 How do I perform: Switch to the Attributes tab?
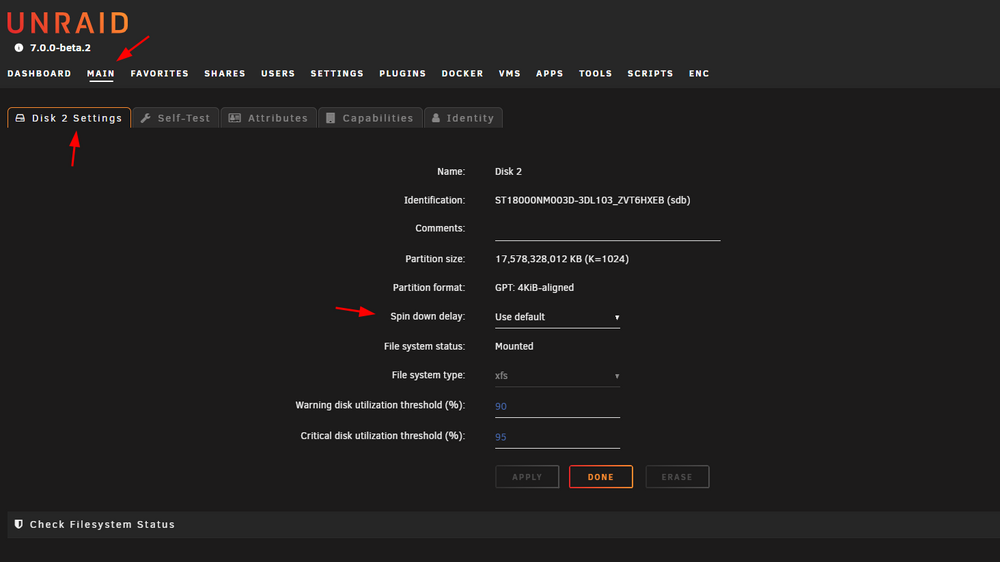coord(268,118)
